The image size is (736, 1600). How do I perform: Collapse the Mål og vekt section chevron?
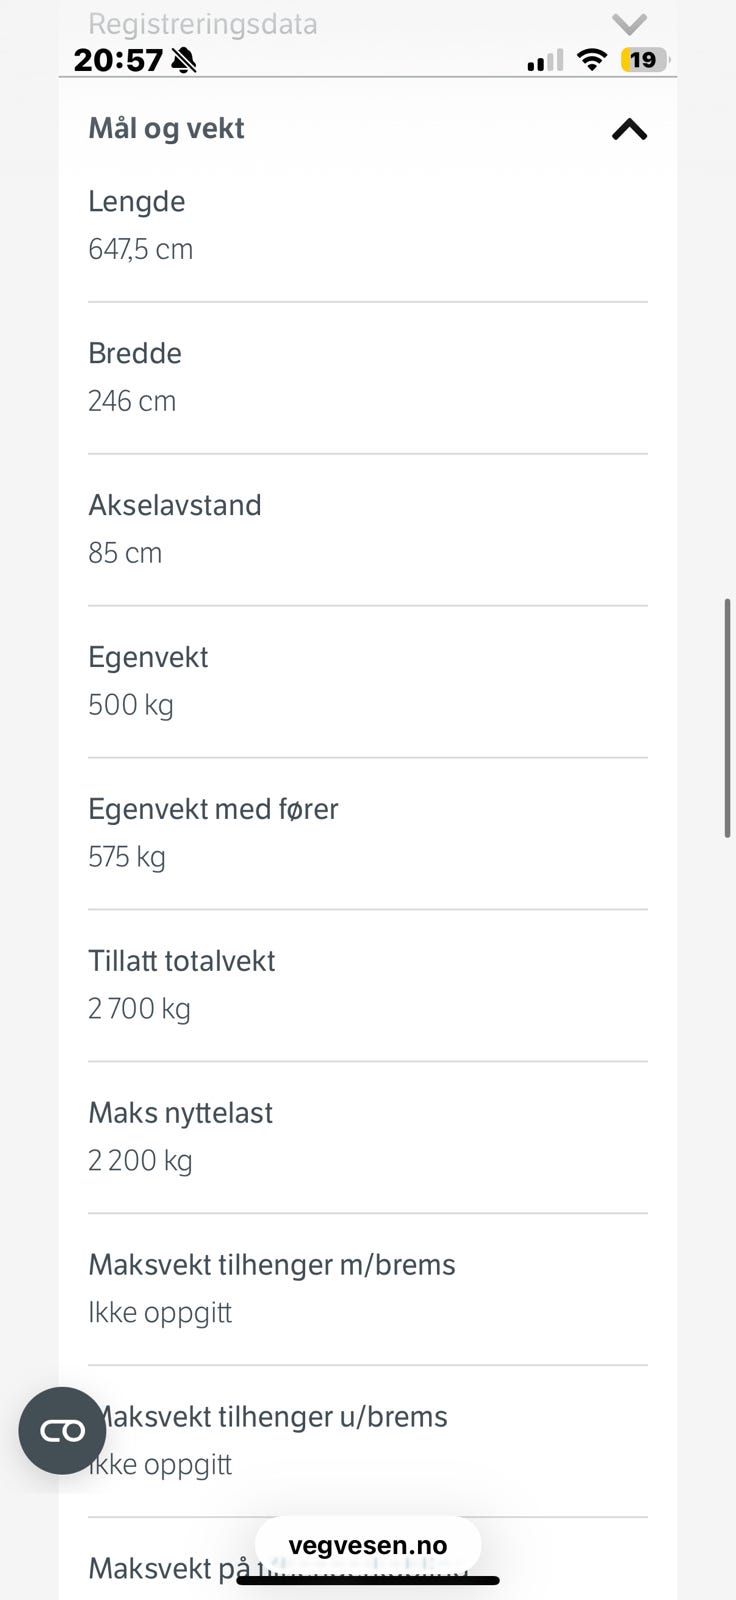(629, 129)
